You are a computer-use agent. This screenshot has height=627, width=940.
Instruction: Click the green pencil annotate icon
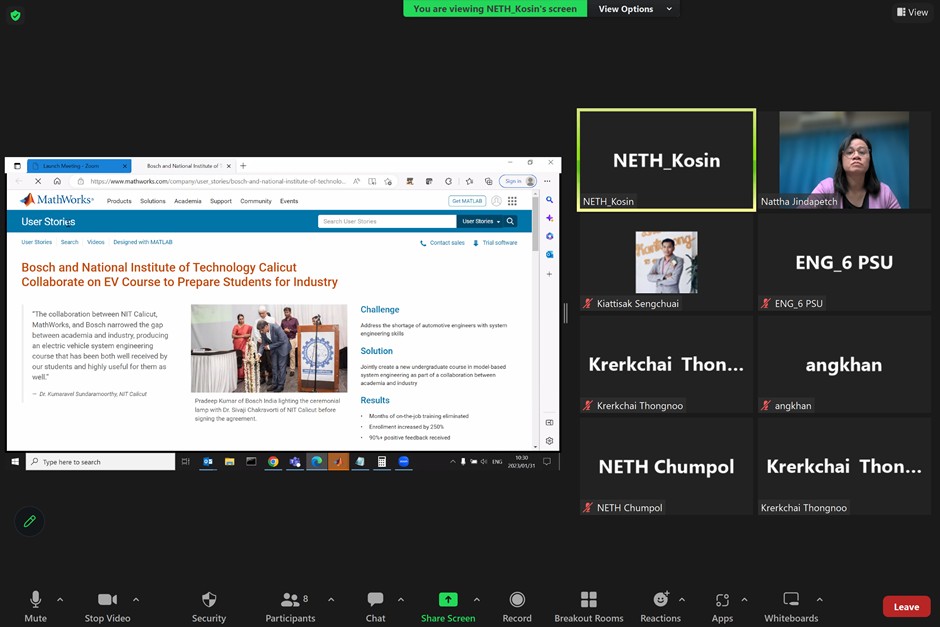point(29,521)
